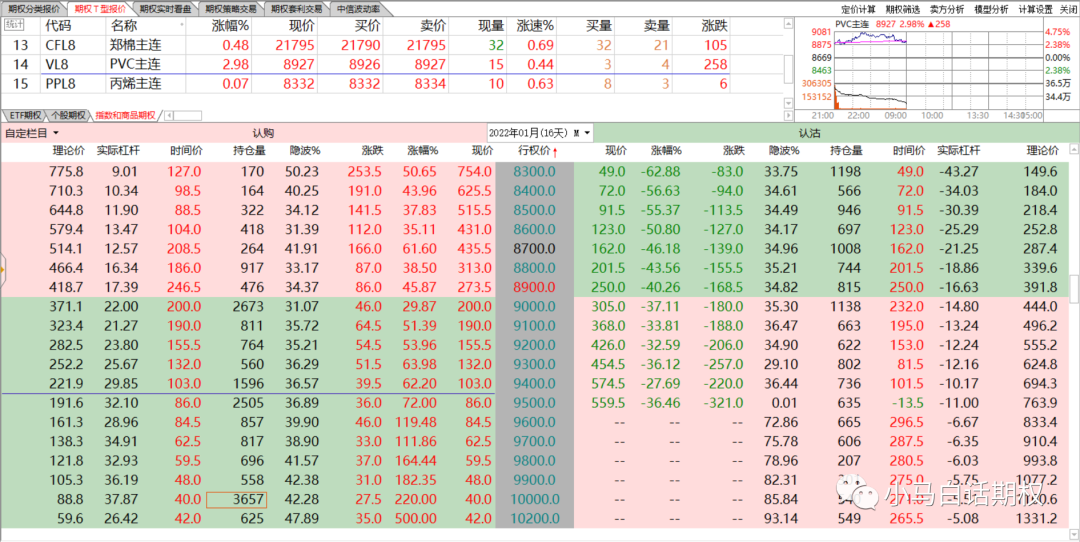
Task: Click the scroll-up arrow of the quote list
Action: [789, 23]
